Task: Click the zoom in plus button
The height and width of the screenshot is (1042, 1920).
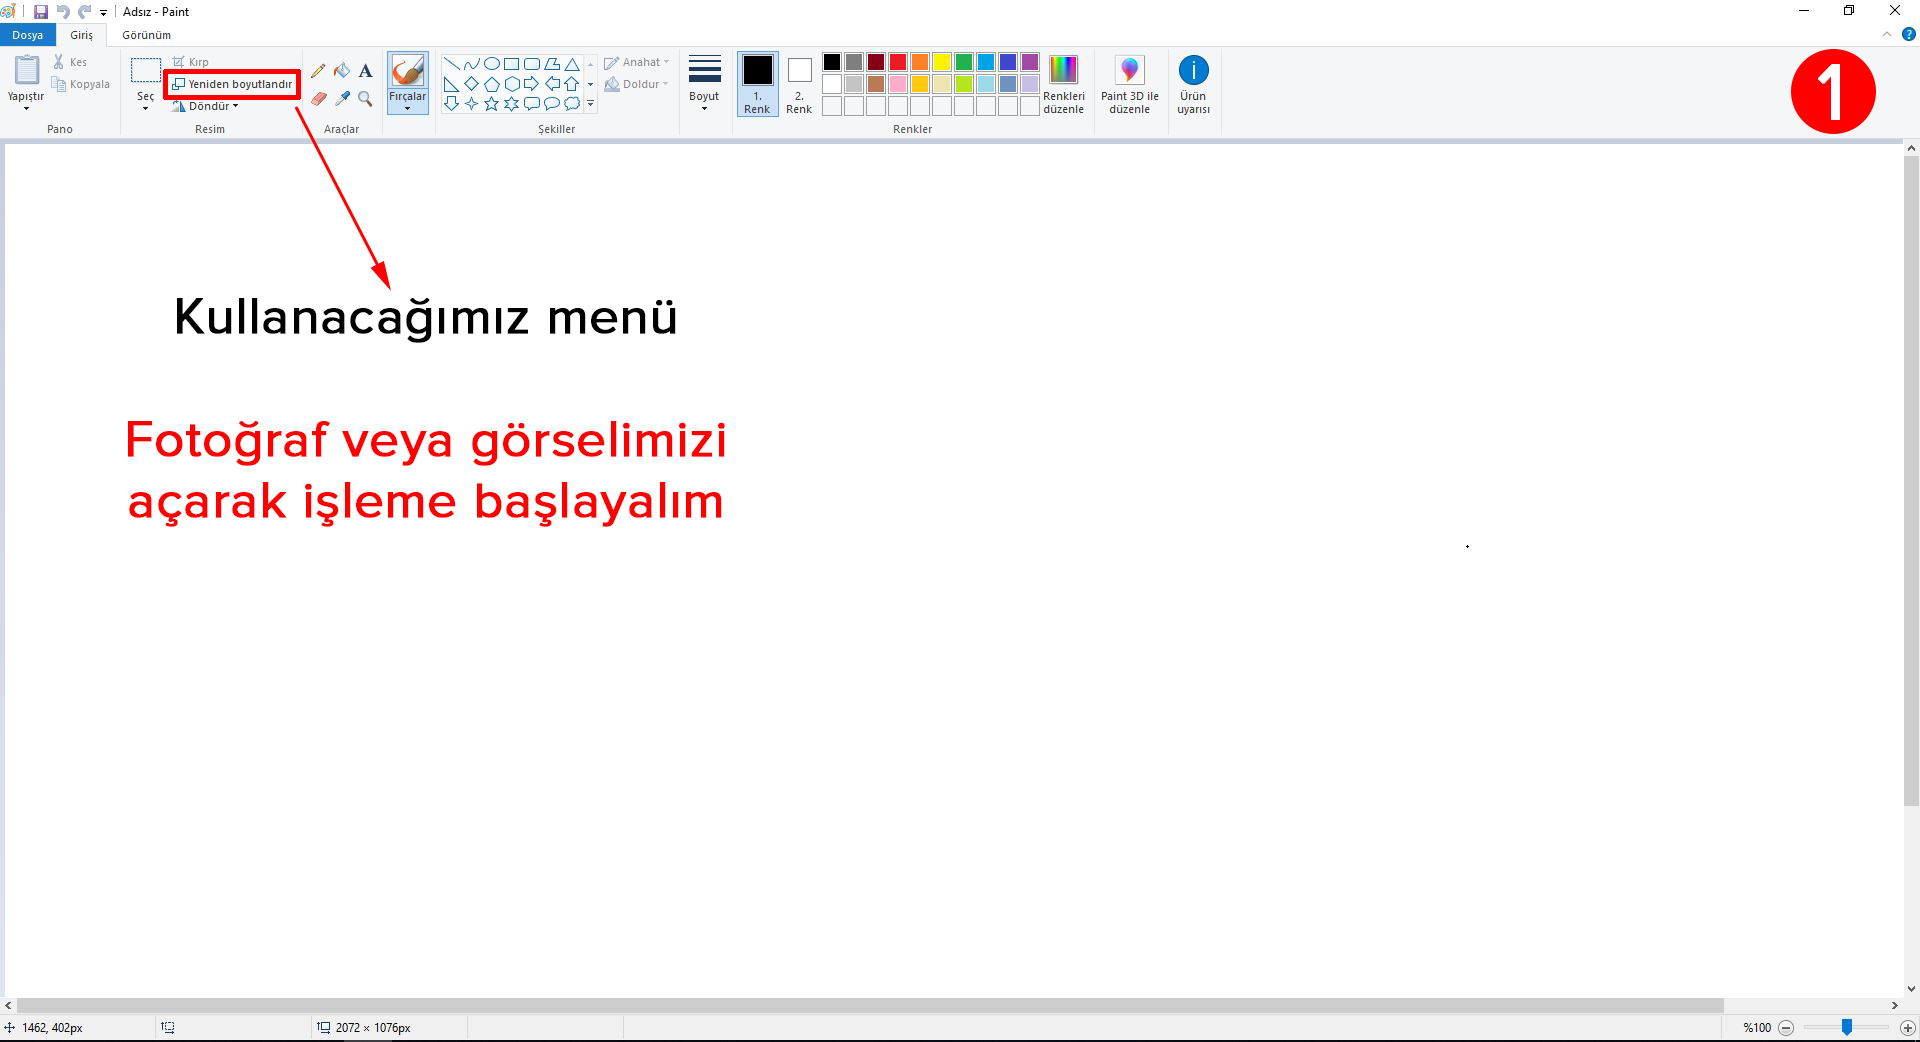Action: click(1907, 1027)
